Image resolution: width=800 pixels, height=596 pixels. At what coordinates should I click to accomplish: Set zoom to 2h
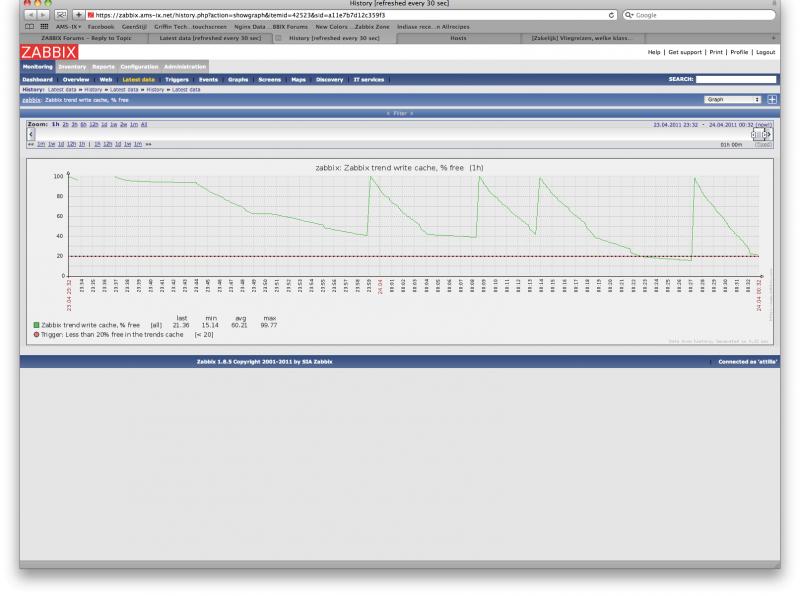click(x=66, y=124)
